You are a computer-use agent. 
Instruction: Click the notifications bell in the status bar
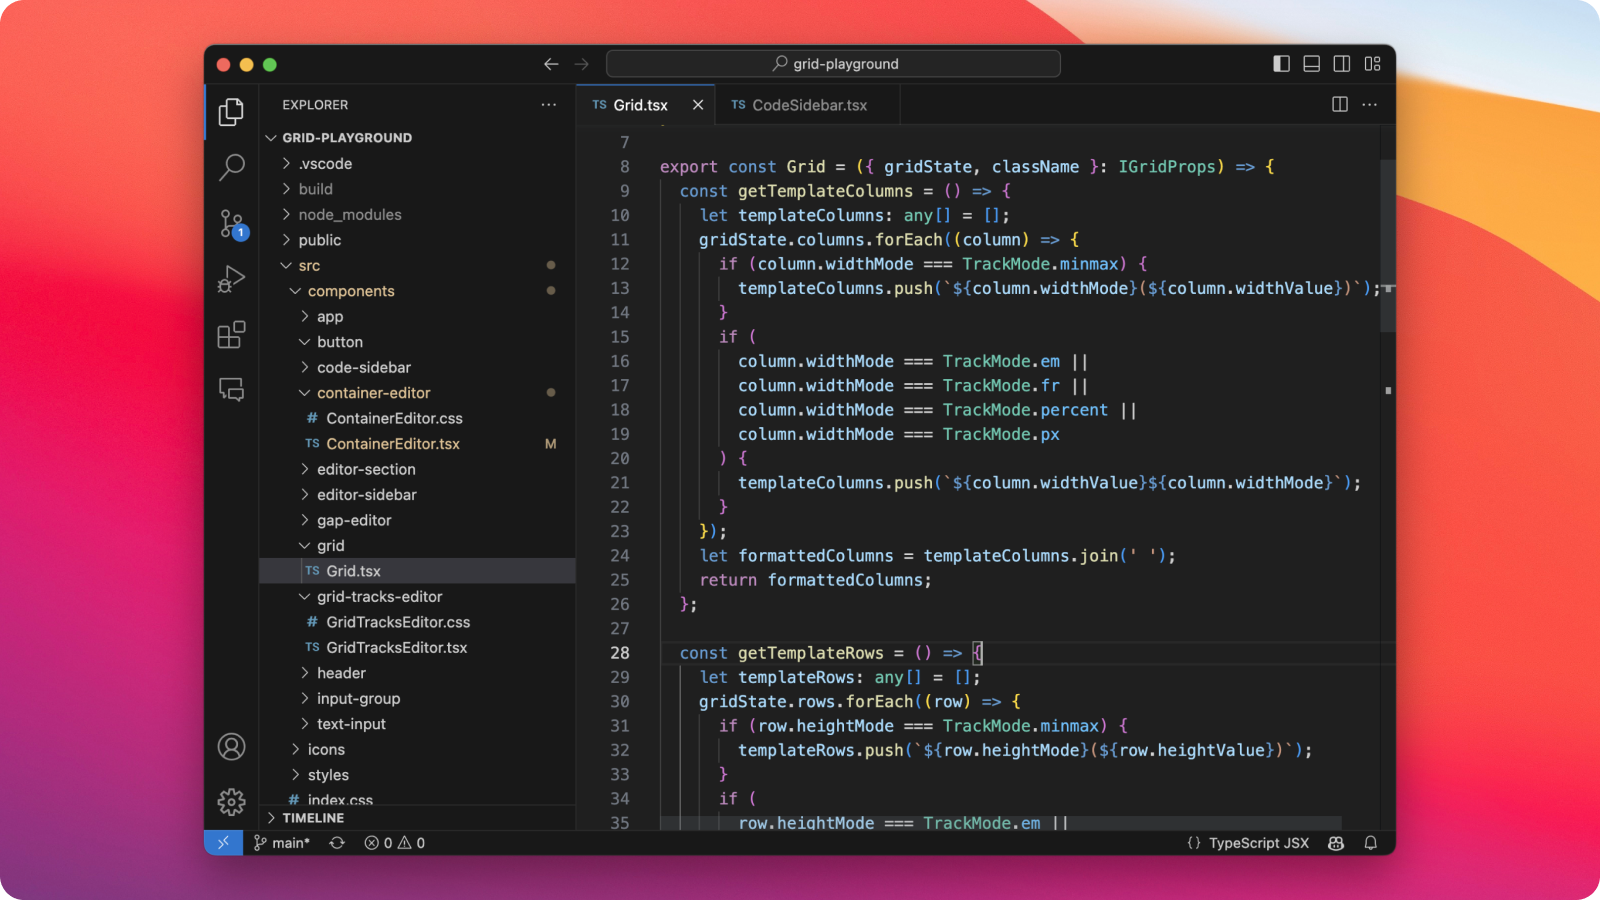pos(1371,843)
